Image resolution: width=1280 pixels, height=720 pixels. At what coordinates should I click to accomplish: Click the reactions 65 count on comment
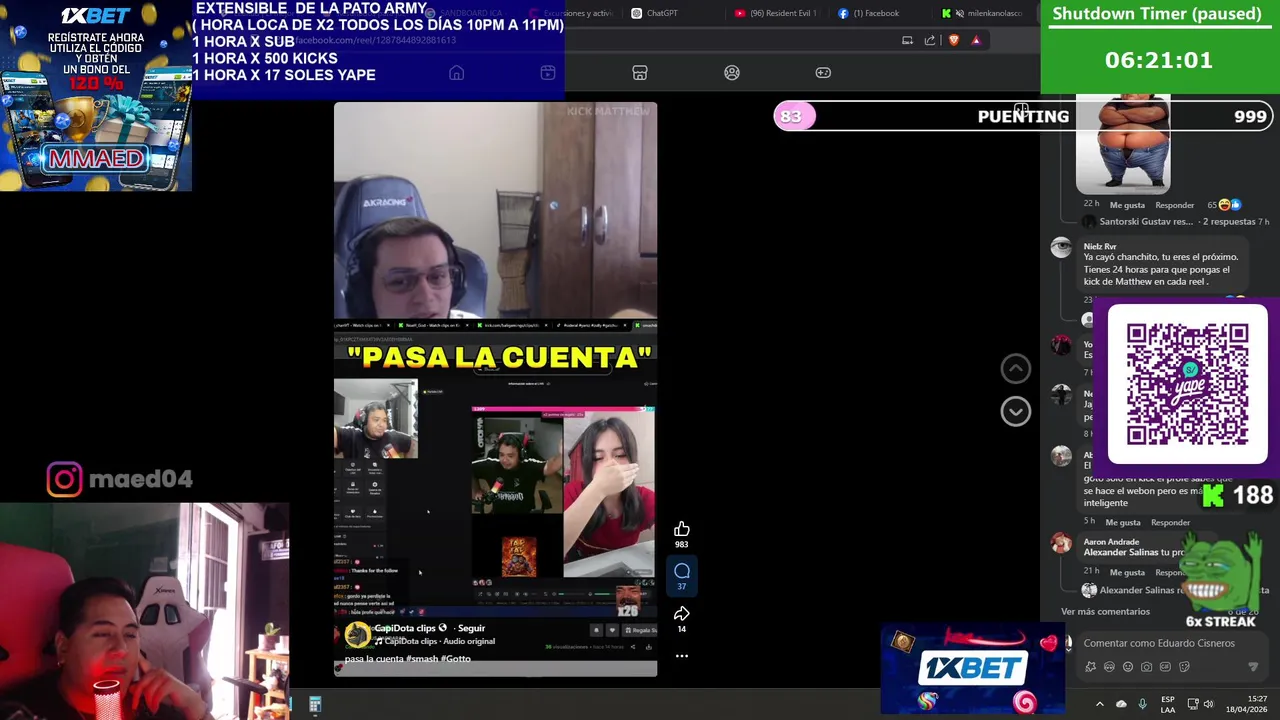click(x=1223, y=205)
